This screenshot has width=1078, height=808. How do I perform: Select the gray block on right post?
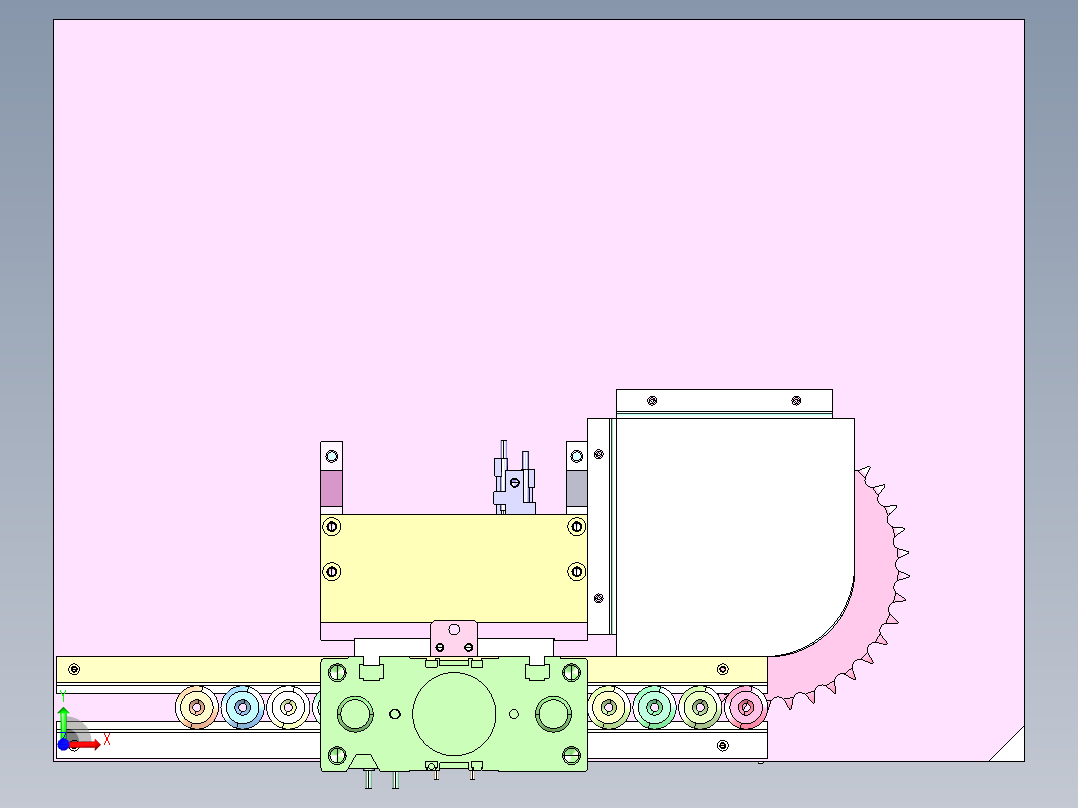click(x=576, y=488)
